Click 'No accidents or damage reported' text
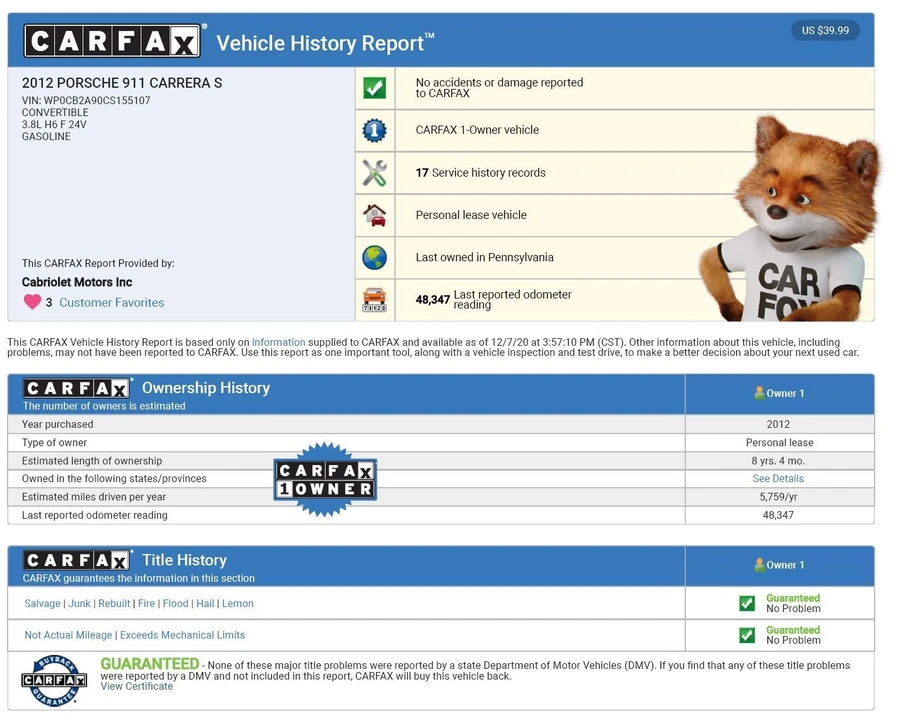Viewport: 903px width, 720px height. point(499,88)
